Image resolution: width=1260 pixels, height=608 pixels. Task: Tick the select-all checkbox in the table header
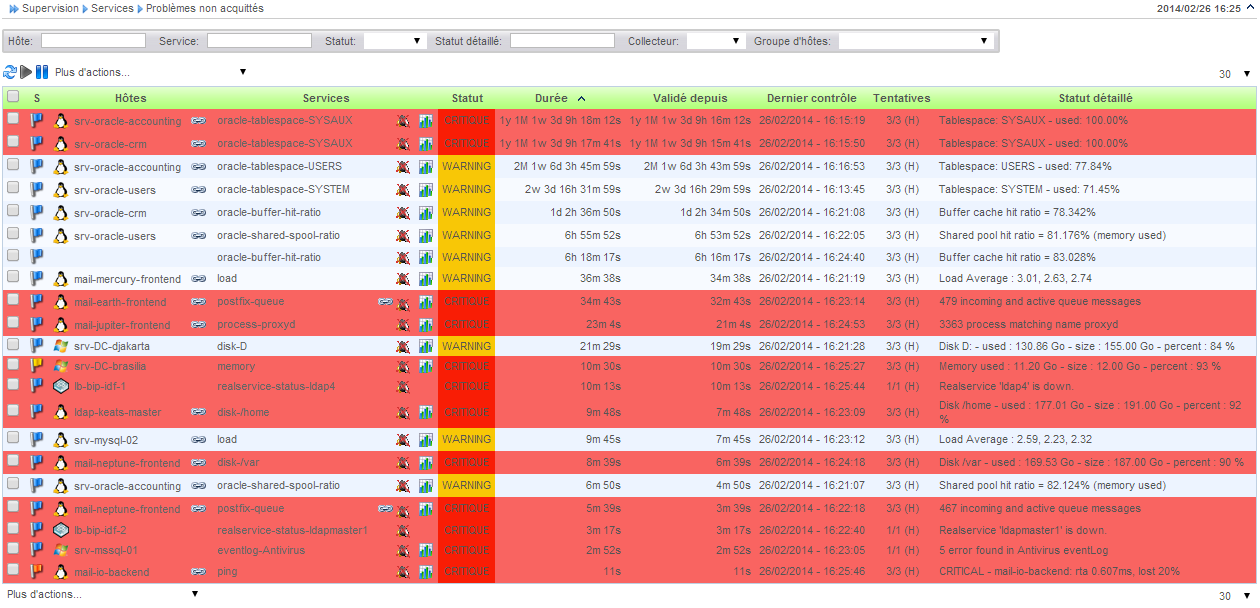tap(13, 97)
